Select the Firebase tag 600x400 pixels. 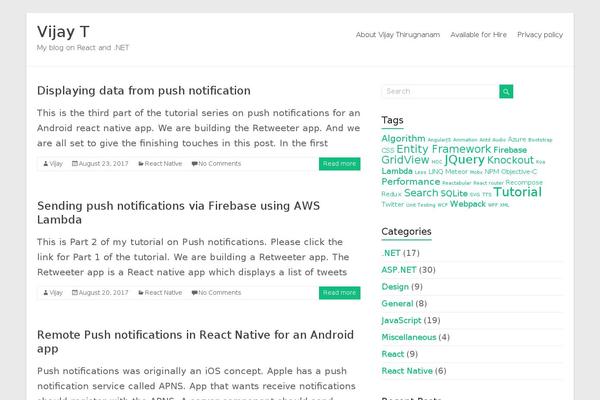(x=510, y=150)
